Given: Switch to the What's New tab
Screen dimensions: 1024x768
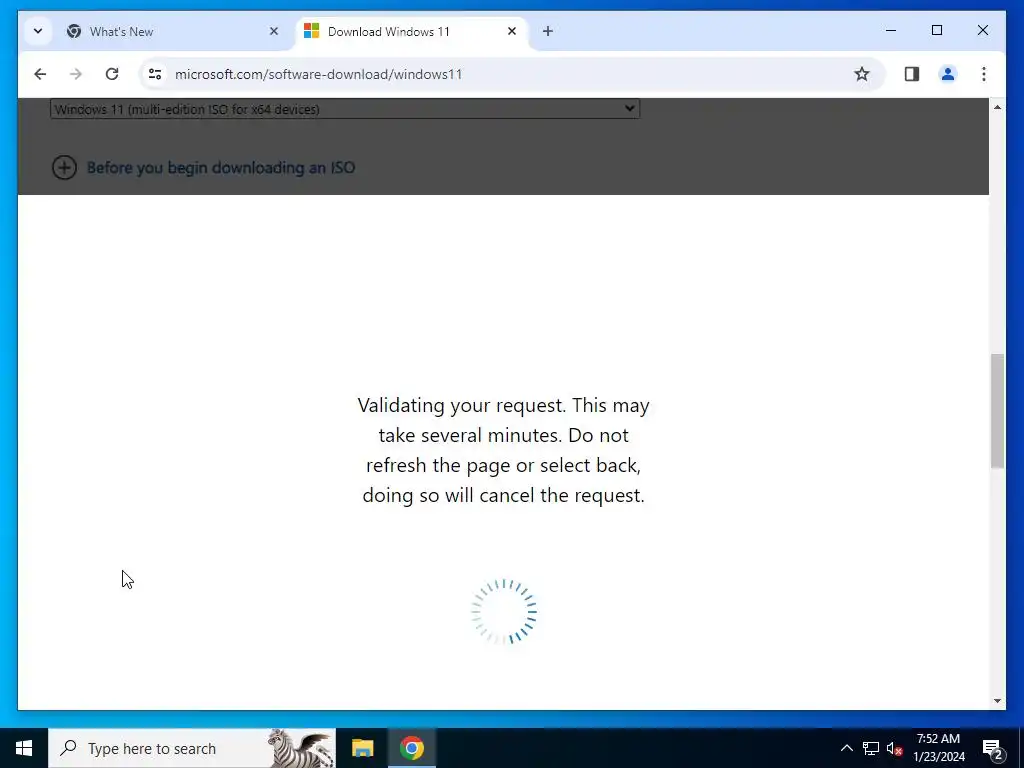Looking at the screenshot, I should 173,31.
